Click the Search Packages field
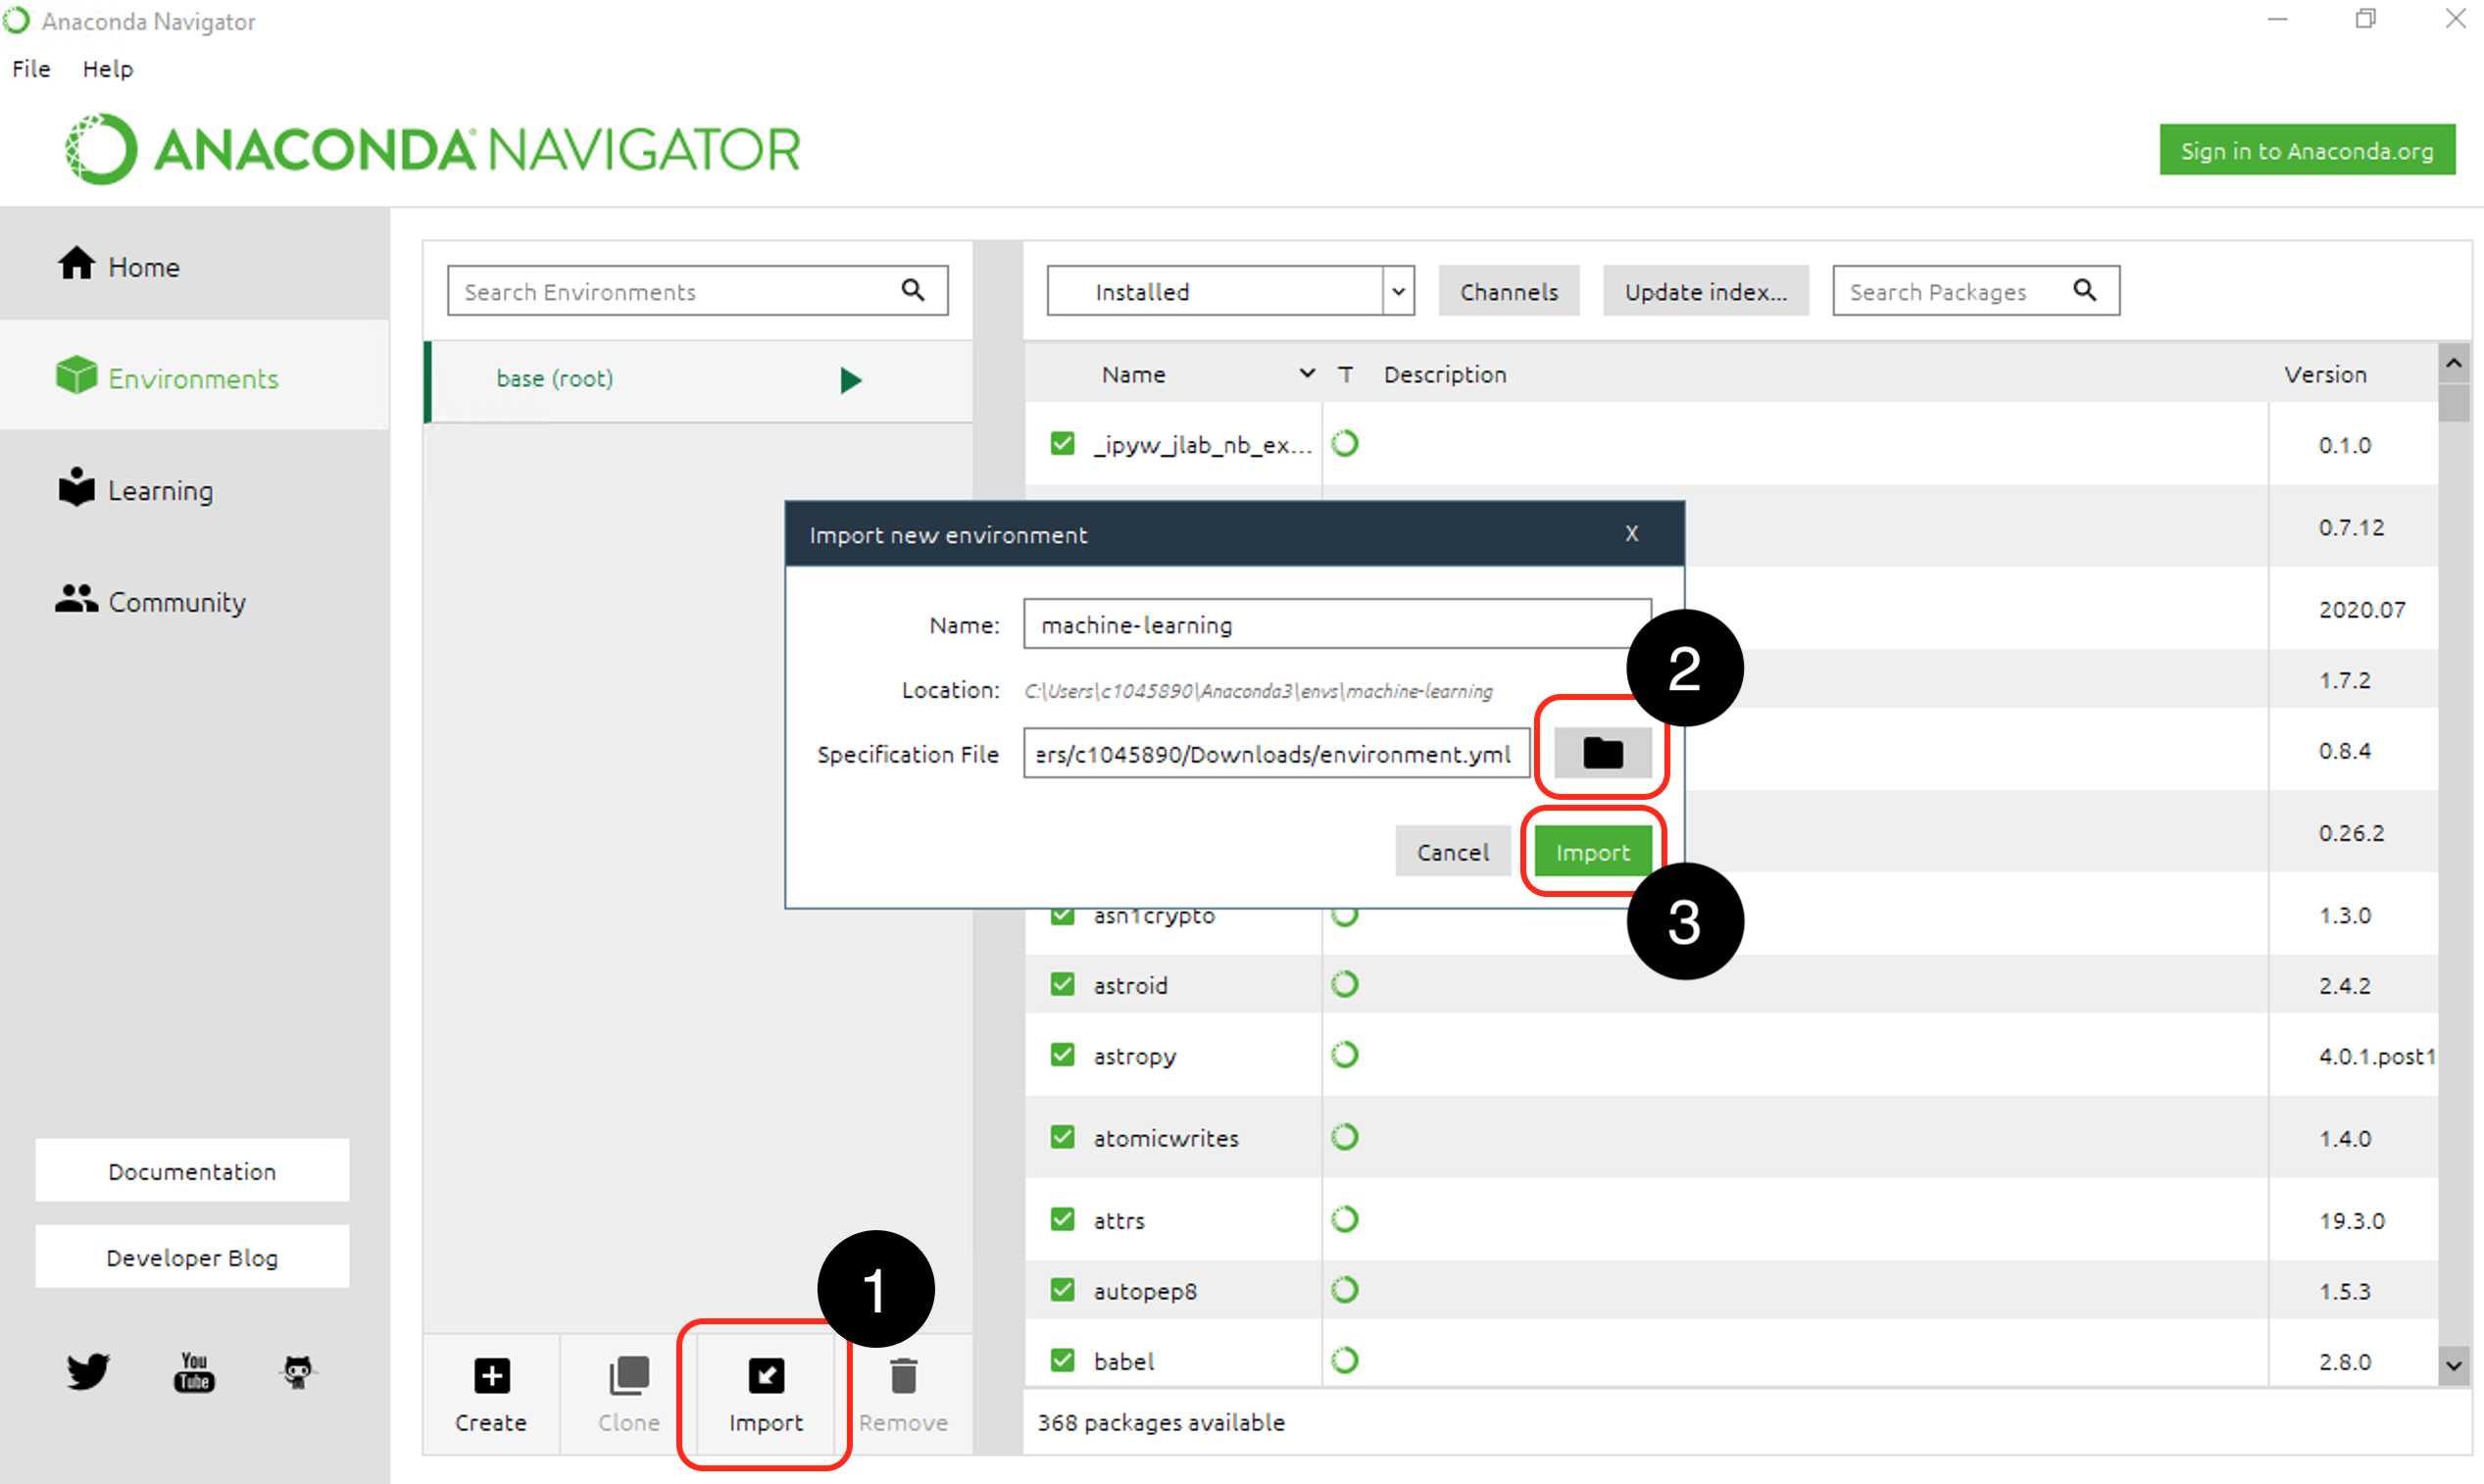Screen dimensions: 2484x1484 [1975, 290]
